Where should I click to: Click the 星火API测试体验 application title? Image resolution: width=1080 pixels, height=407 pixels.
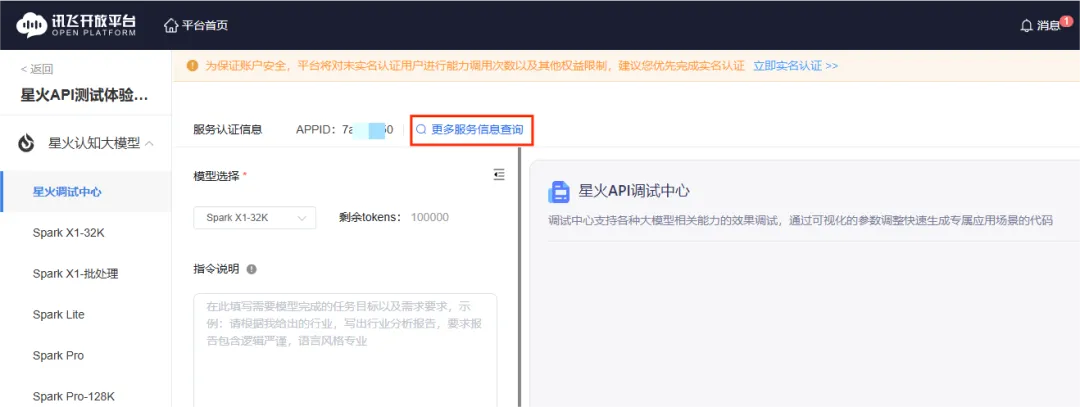tap(84, 95)
